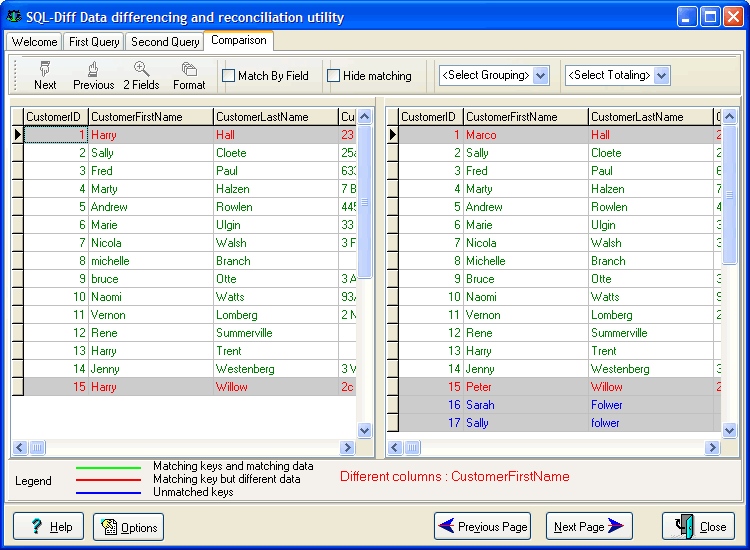
Task: Click CustomerID header in left grid
Action: 56,117
